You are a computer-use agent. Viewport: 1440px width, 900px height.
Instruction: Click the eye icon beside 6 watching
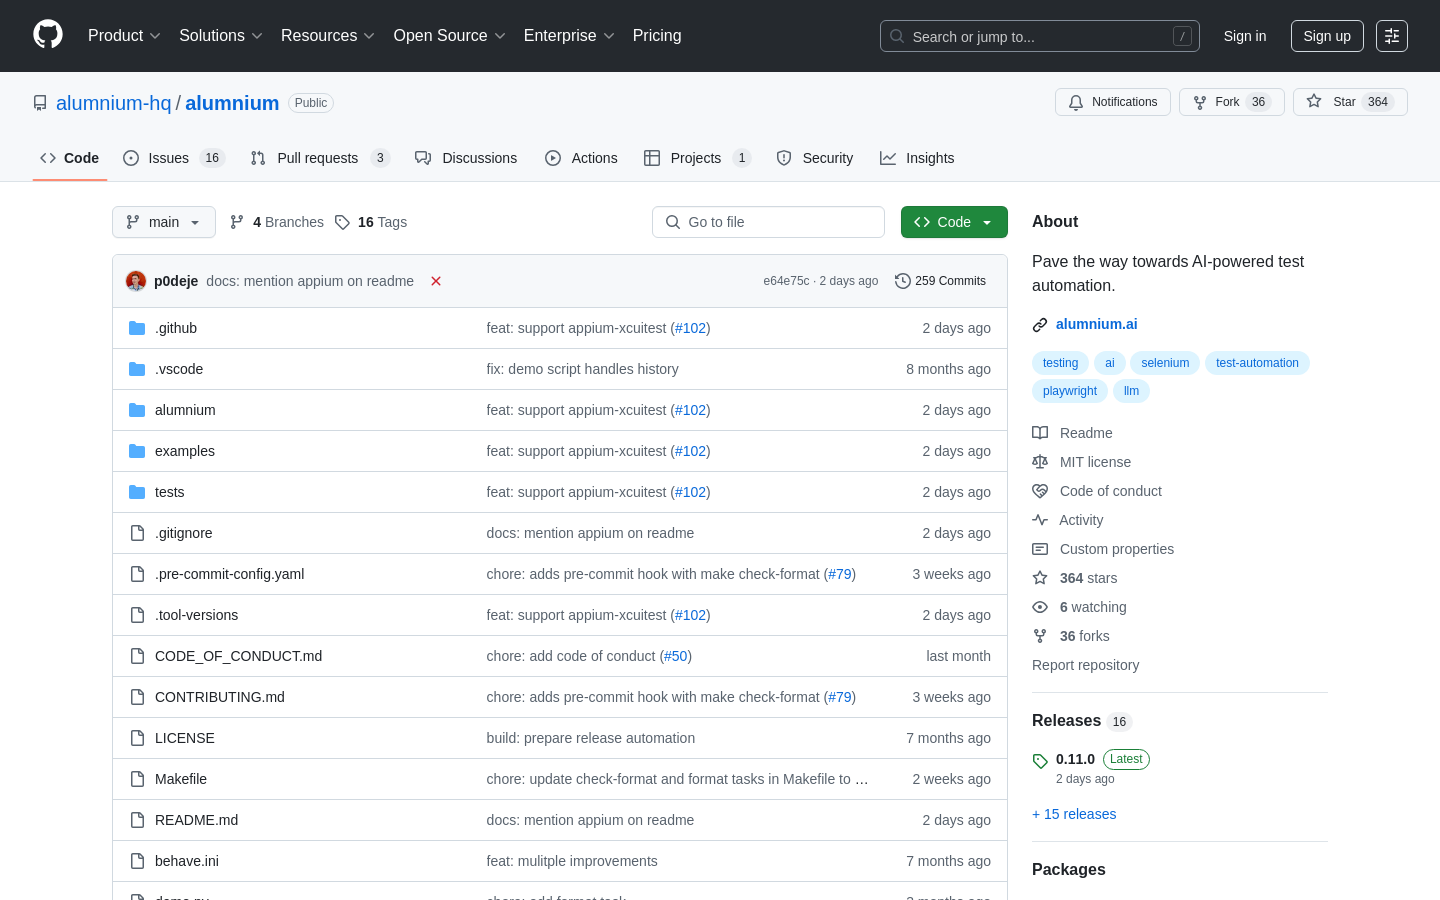(1040, 607)
